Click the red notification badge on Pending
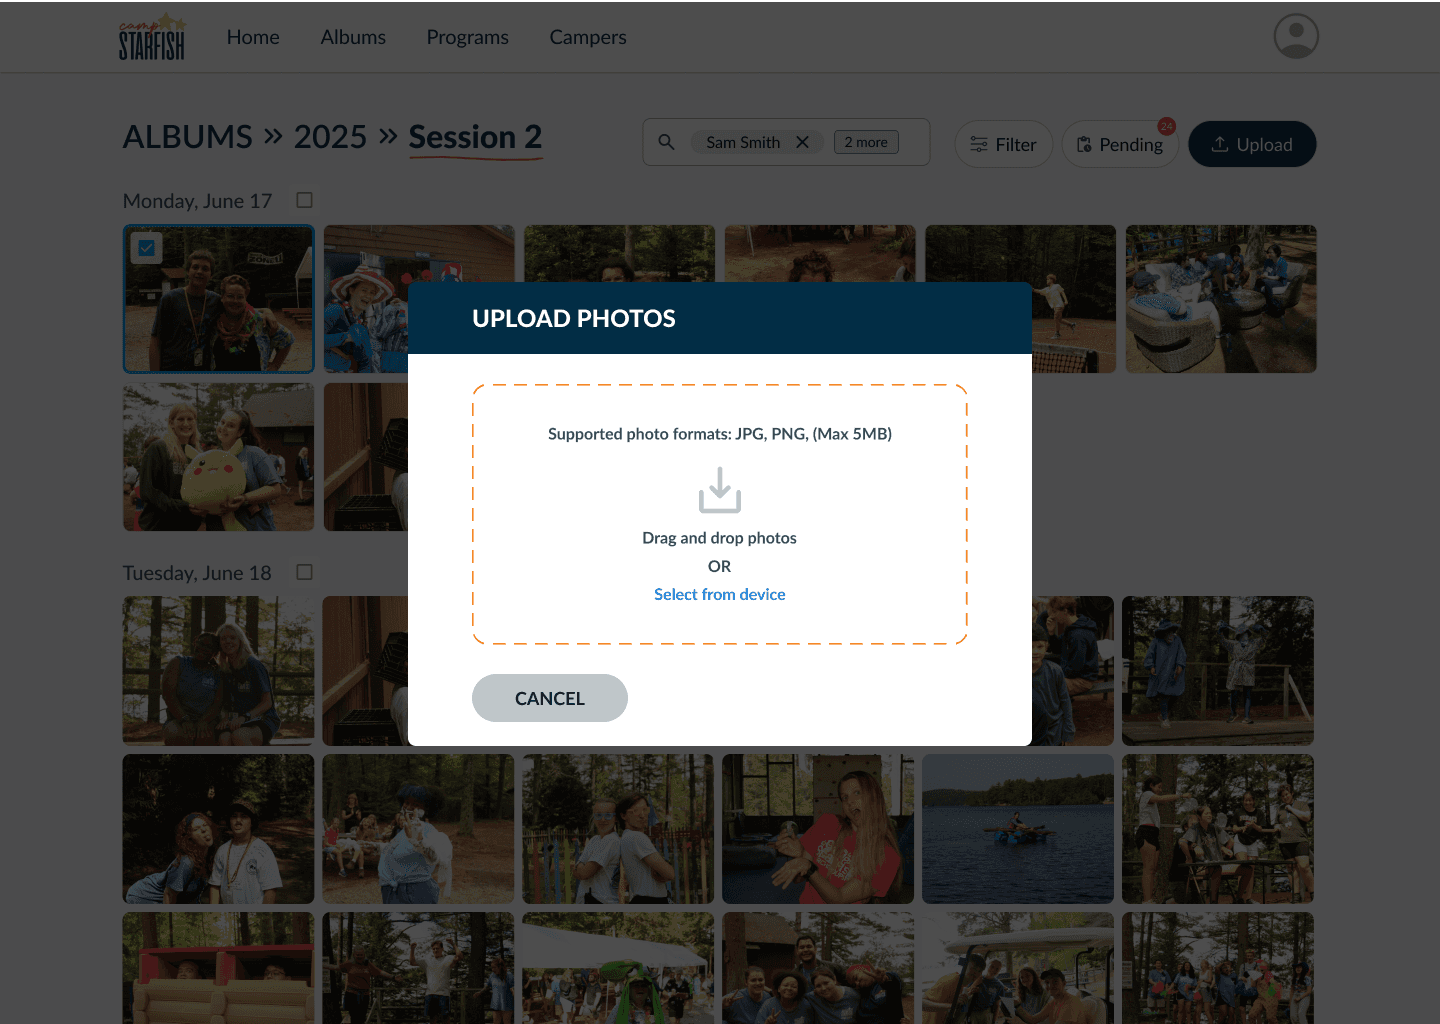 coord(1167,126)
